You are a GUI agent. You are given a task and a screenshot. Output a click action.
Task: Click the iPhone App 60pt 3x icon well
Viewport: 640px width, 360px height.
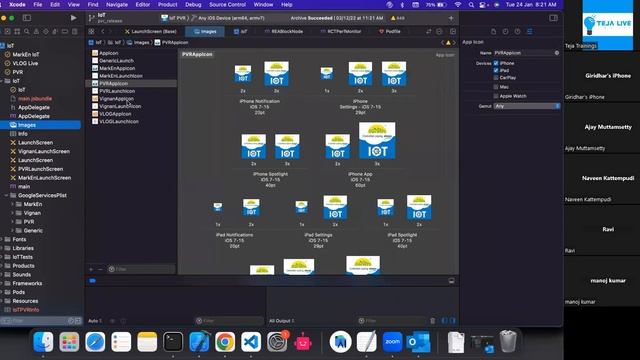point(377,141)
